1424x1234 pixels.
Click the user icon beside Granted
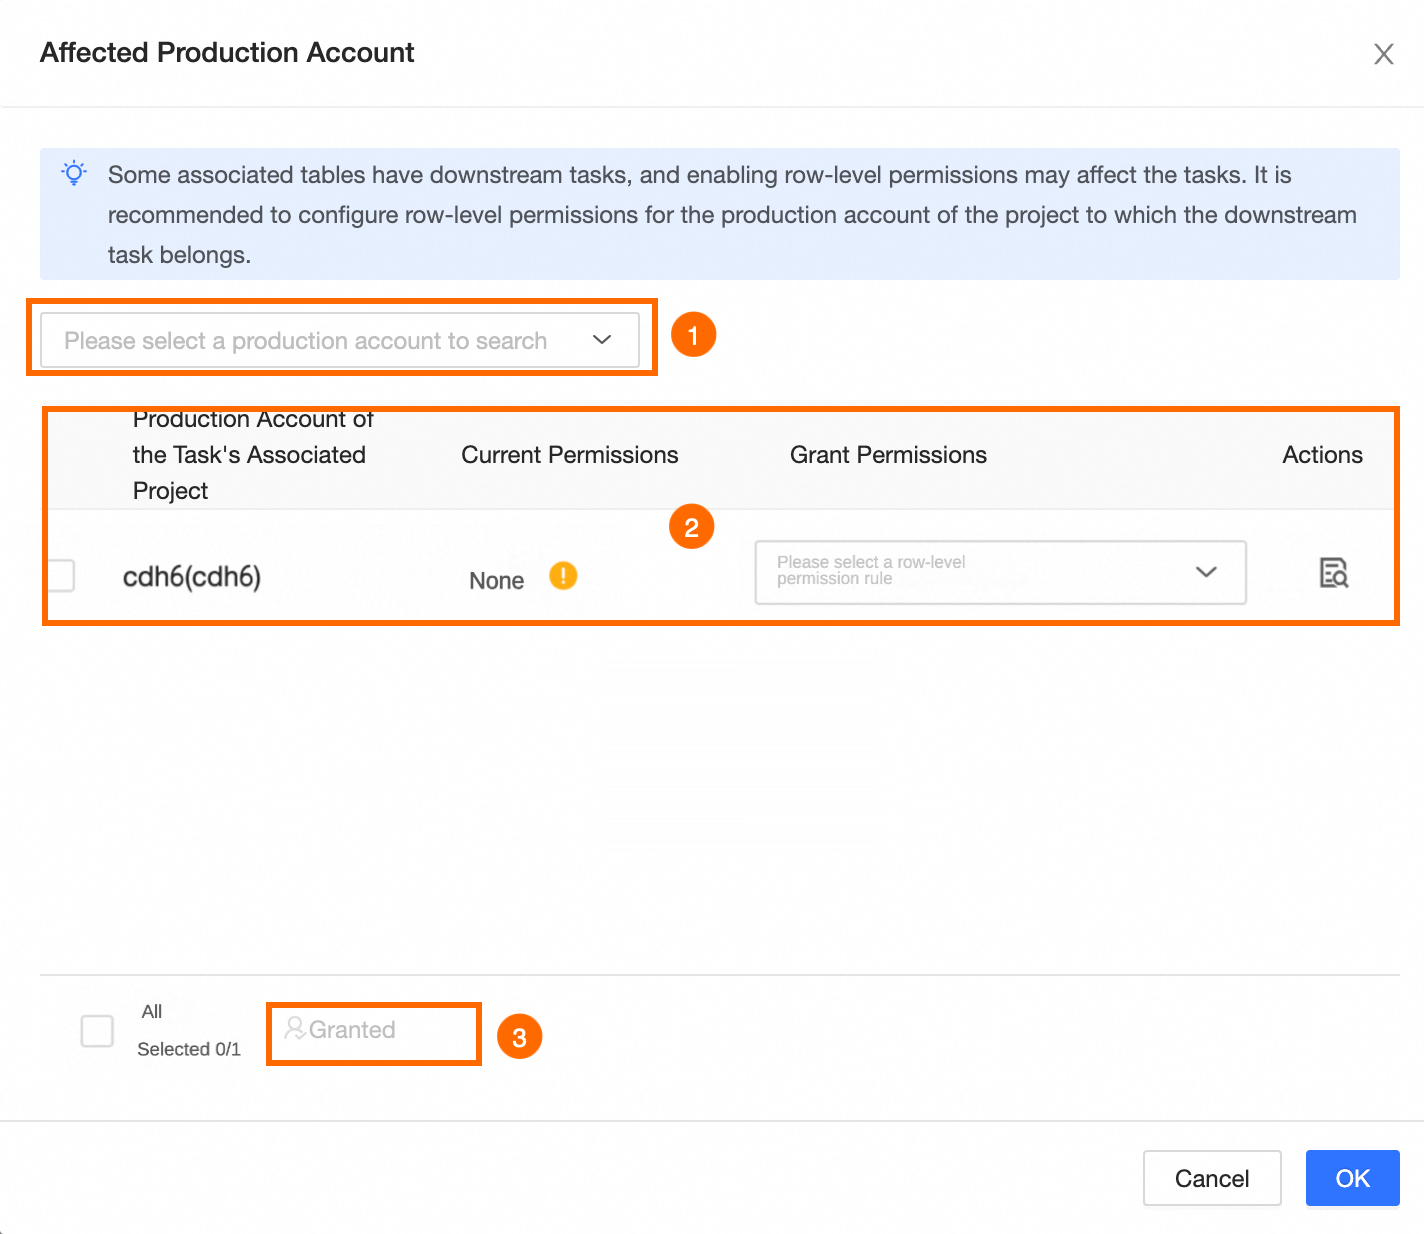pyautogui.click(x=294, y=1028)
